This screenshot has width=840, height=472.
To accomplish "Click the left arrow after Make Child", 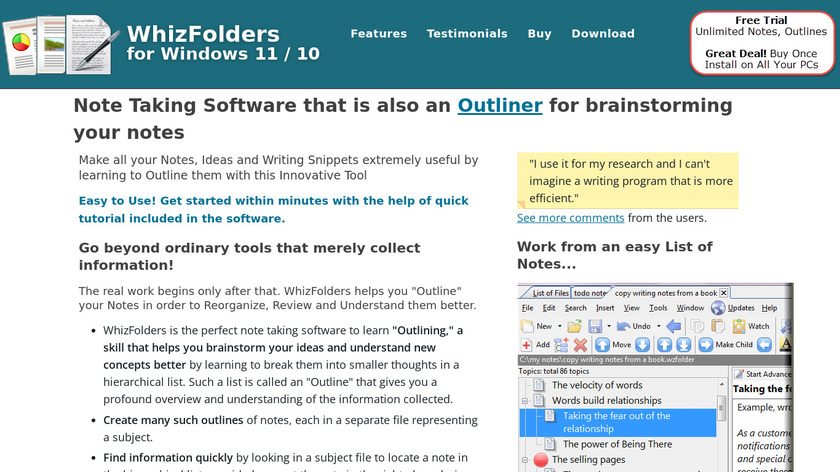I will [764, 344].
